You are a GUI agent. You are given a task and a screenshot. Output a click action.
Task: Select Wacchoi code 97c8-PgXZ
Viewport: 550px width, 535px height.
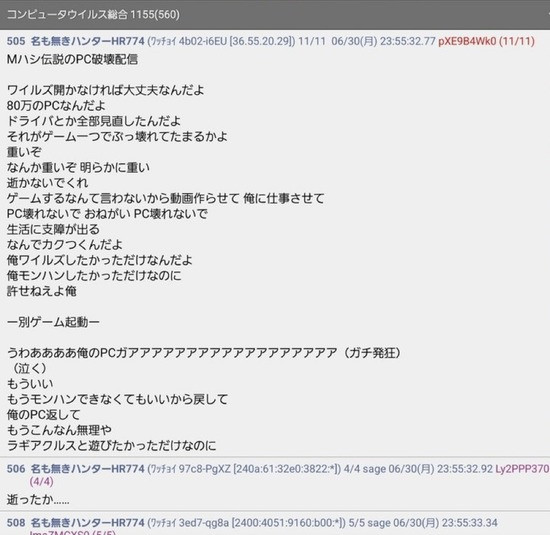[x=204, y=469]
